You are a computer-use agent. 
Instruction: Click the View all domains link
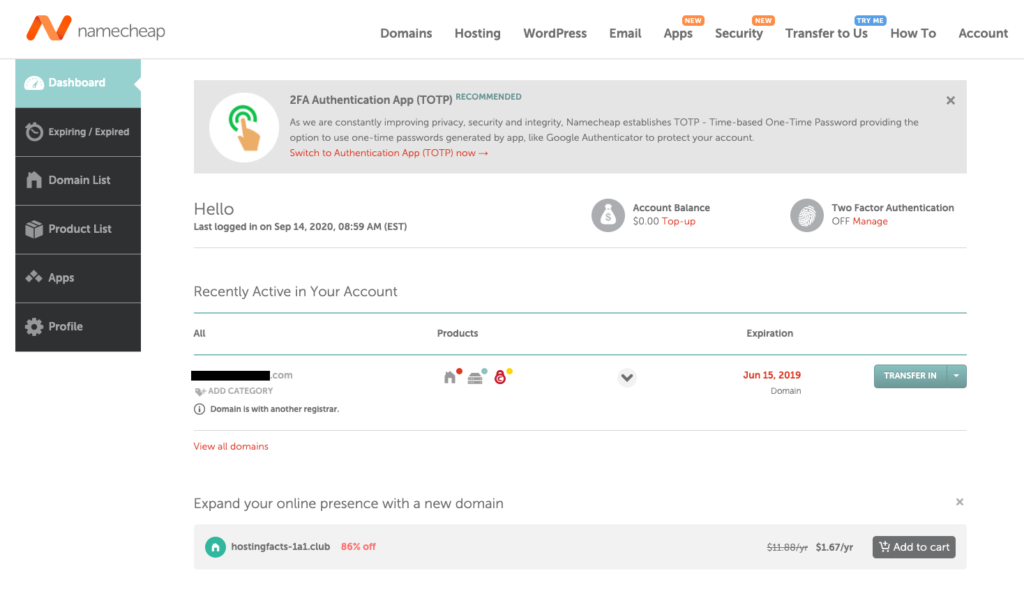coord(231,446)
